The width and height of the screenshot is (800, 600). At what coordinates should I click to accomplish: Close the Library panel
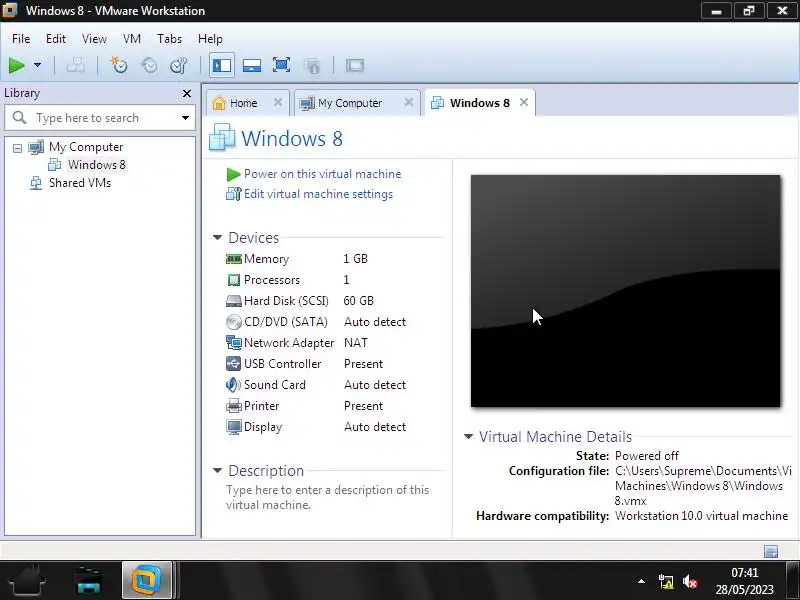click(x=187, y=93)
